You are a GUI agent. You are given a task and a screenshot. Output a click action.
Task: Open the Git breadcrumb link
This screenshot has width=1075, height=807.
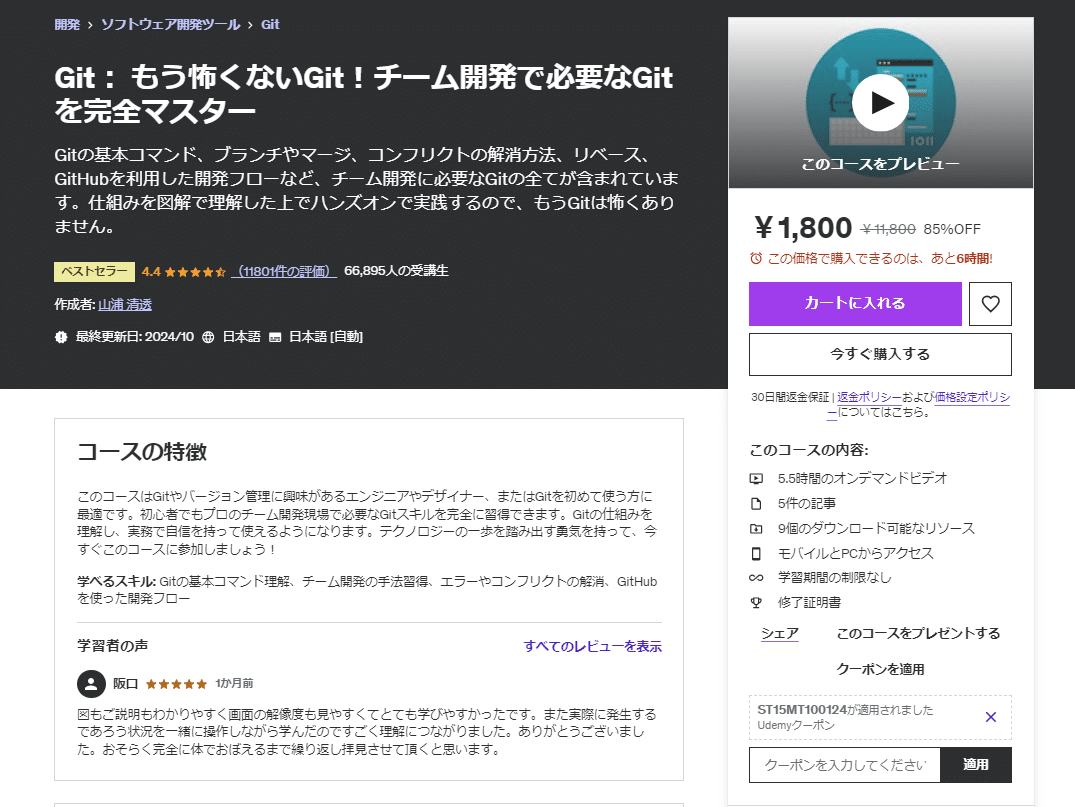270,25
